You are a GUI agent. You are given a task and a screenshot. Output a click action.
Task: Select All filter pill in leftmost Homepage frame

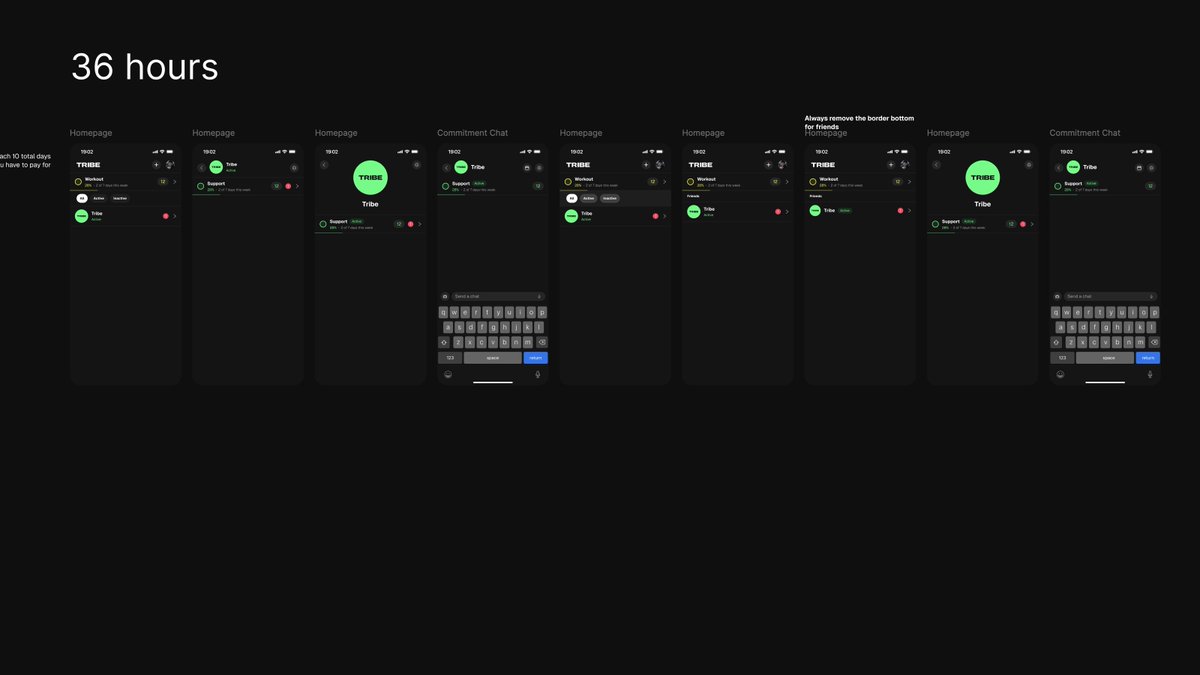coord(82,199)
